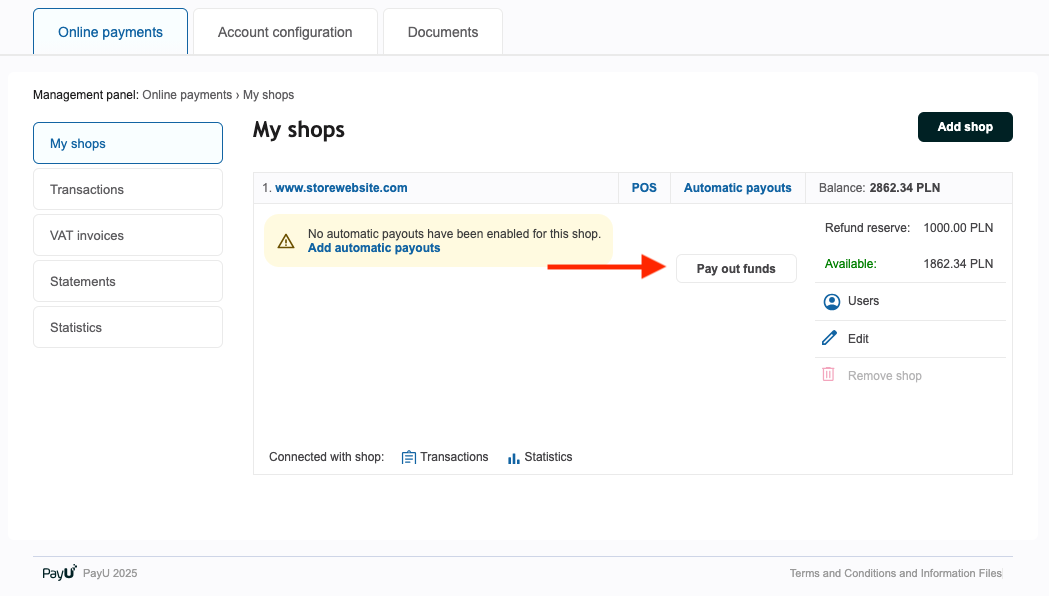Click the yellow warning triangle icon
The width and height of the screenshot is (1049, 596).
click(x=285, y=240)
